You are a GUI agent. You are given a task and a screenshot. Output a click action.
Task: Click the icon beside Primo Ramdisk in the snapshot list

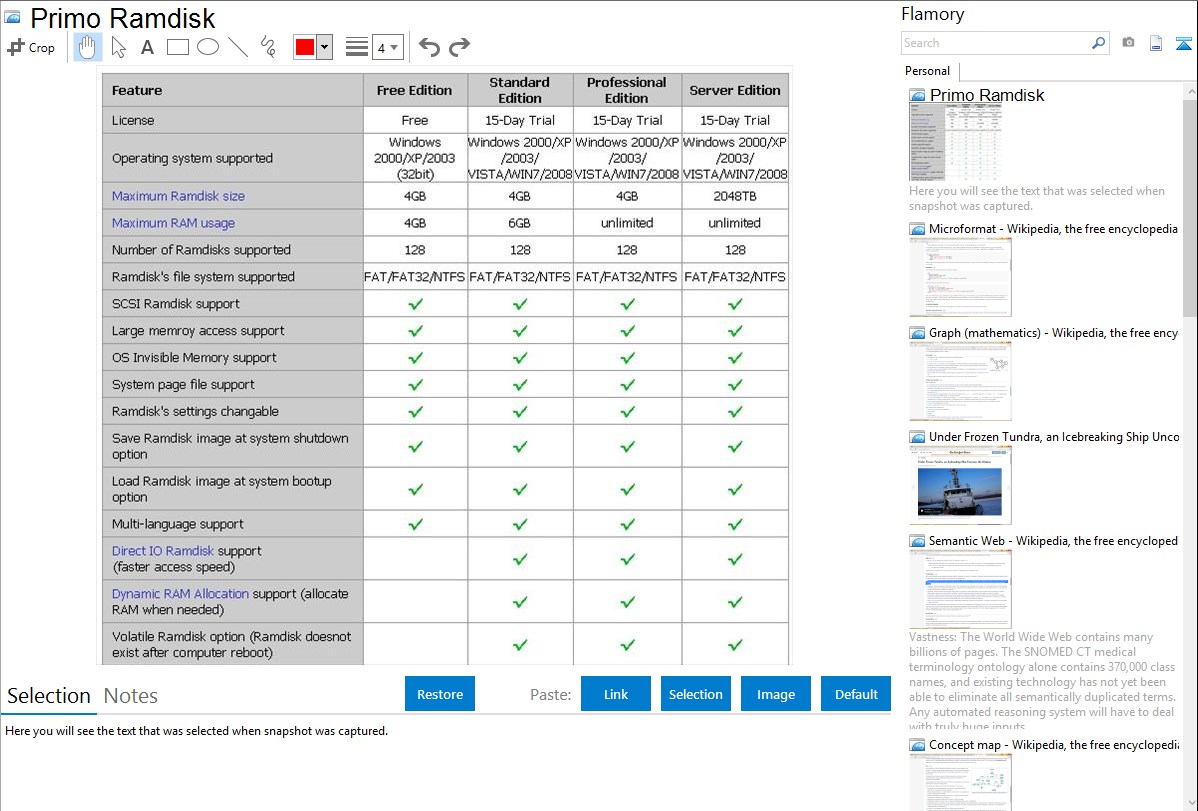click(x=917, y=95)
